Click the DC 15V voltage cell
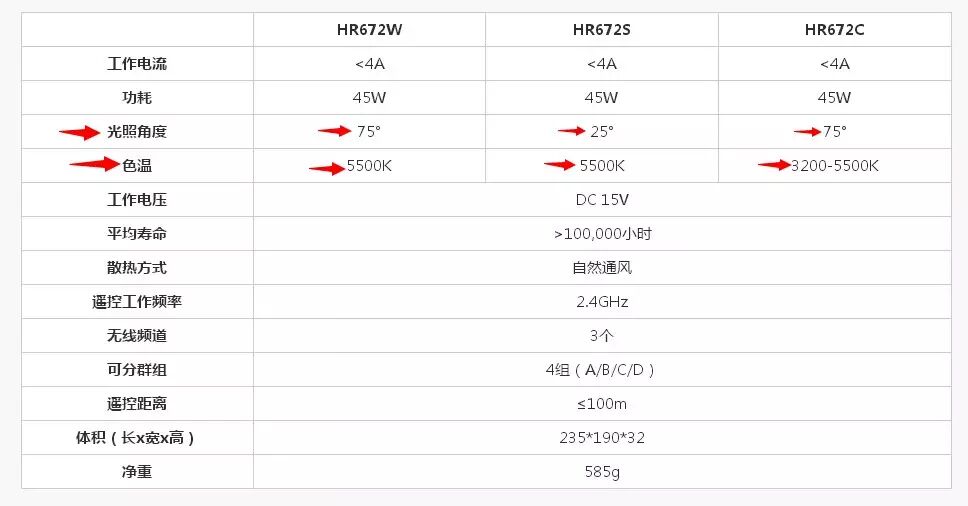Image resolution: width=968 pixels, height=506 pixels. click(x=602, y=199)
